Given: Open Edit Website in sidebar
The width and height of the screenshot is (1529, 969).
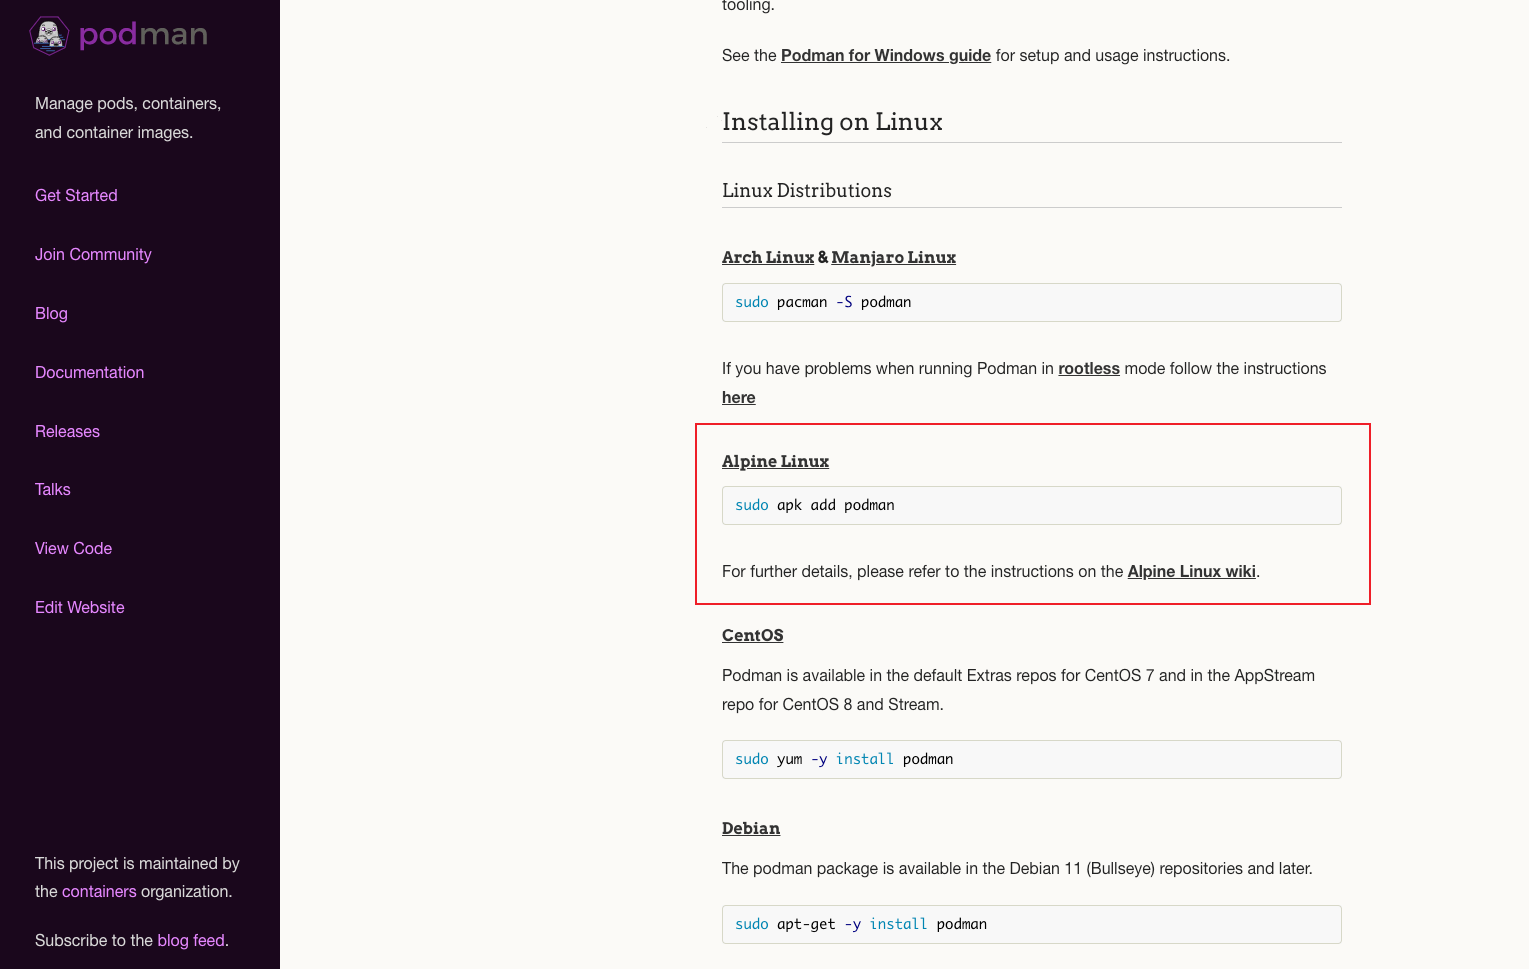Looking at the screenshot, I should click(79, 607).
